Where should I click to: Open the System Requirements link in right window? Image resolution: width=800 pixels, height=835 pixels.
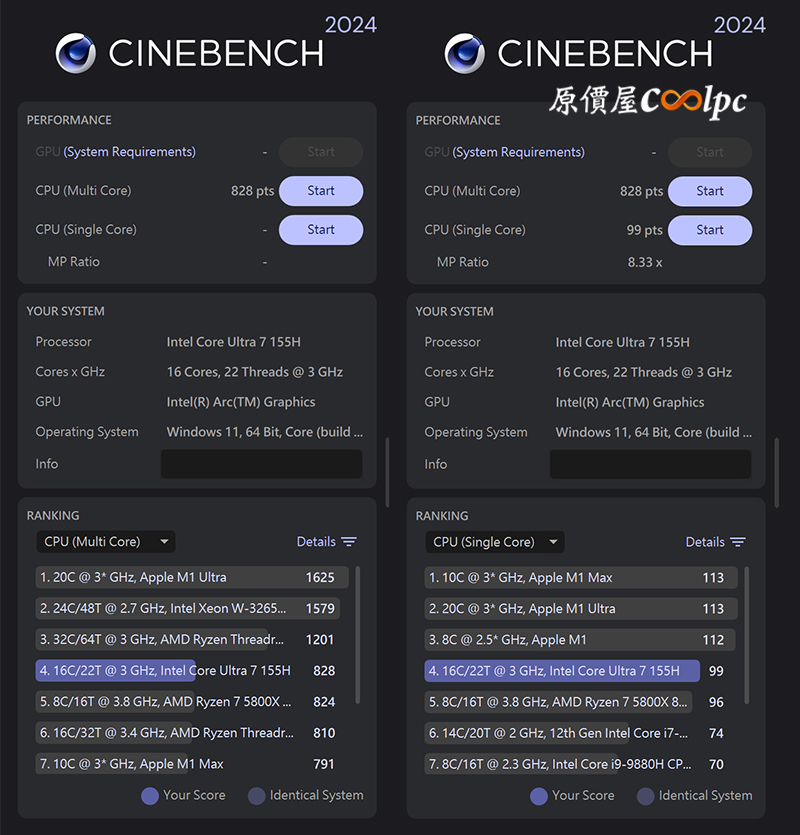pos(518,152)
